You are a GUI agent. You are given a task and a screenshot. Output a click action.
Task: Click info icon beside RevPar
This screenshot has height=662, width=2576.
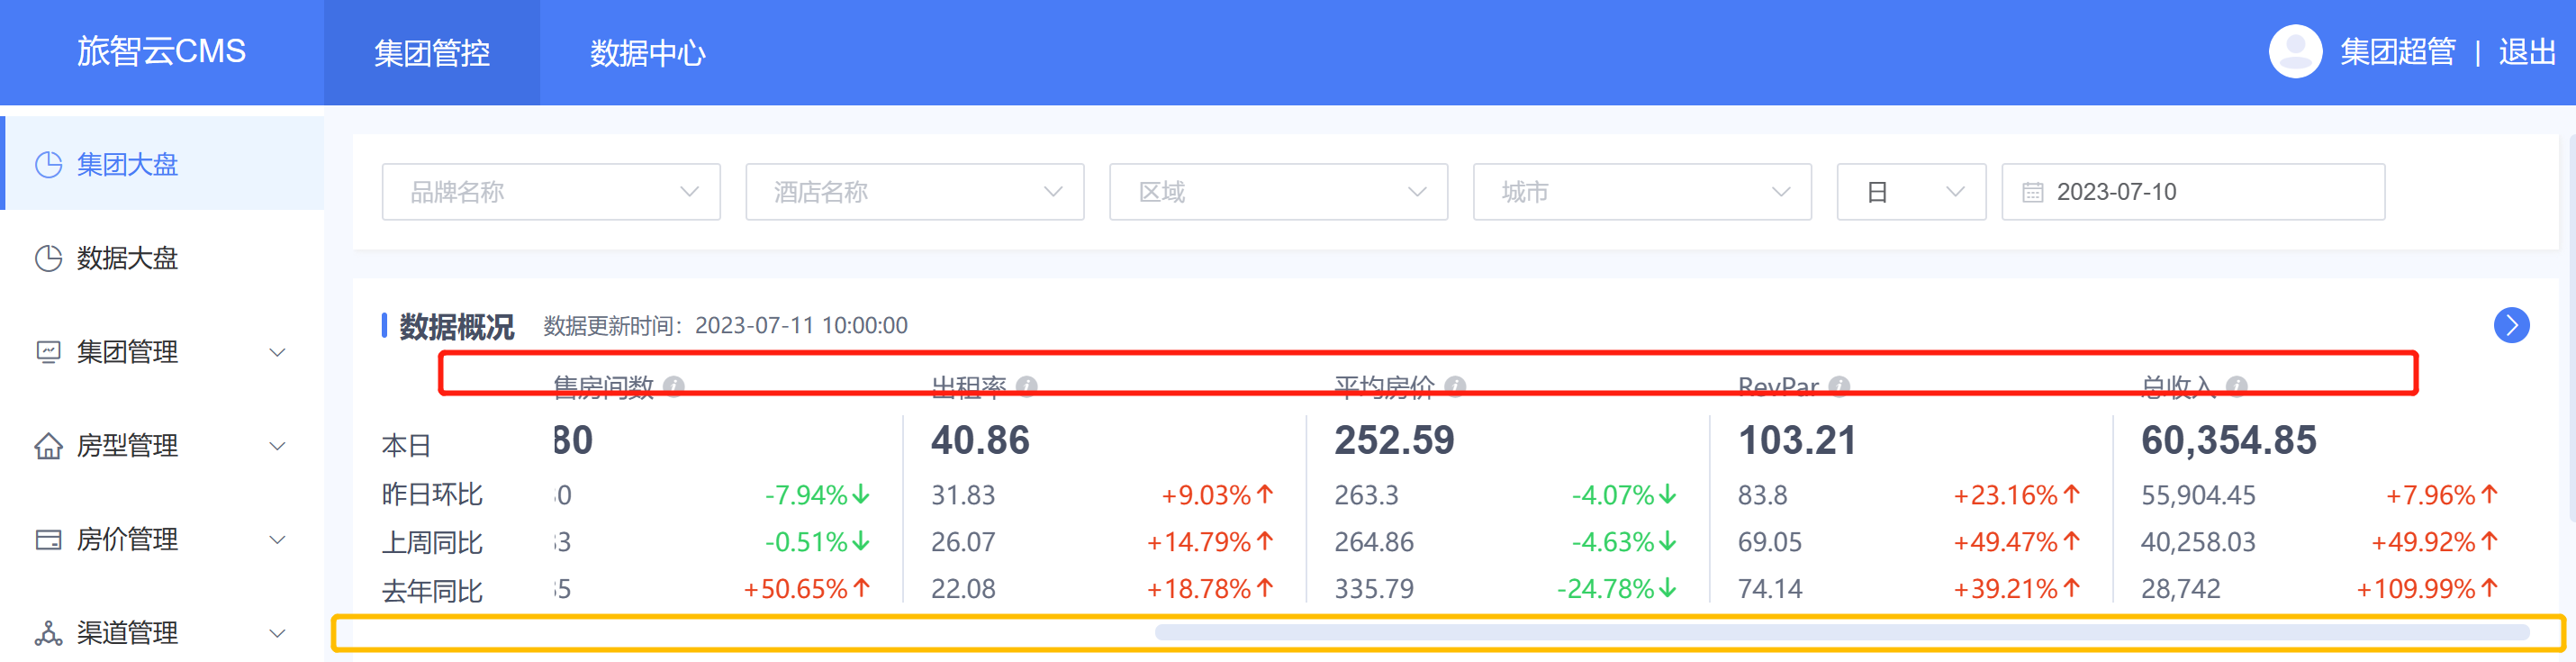click(1839, 386)
